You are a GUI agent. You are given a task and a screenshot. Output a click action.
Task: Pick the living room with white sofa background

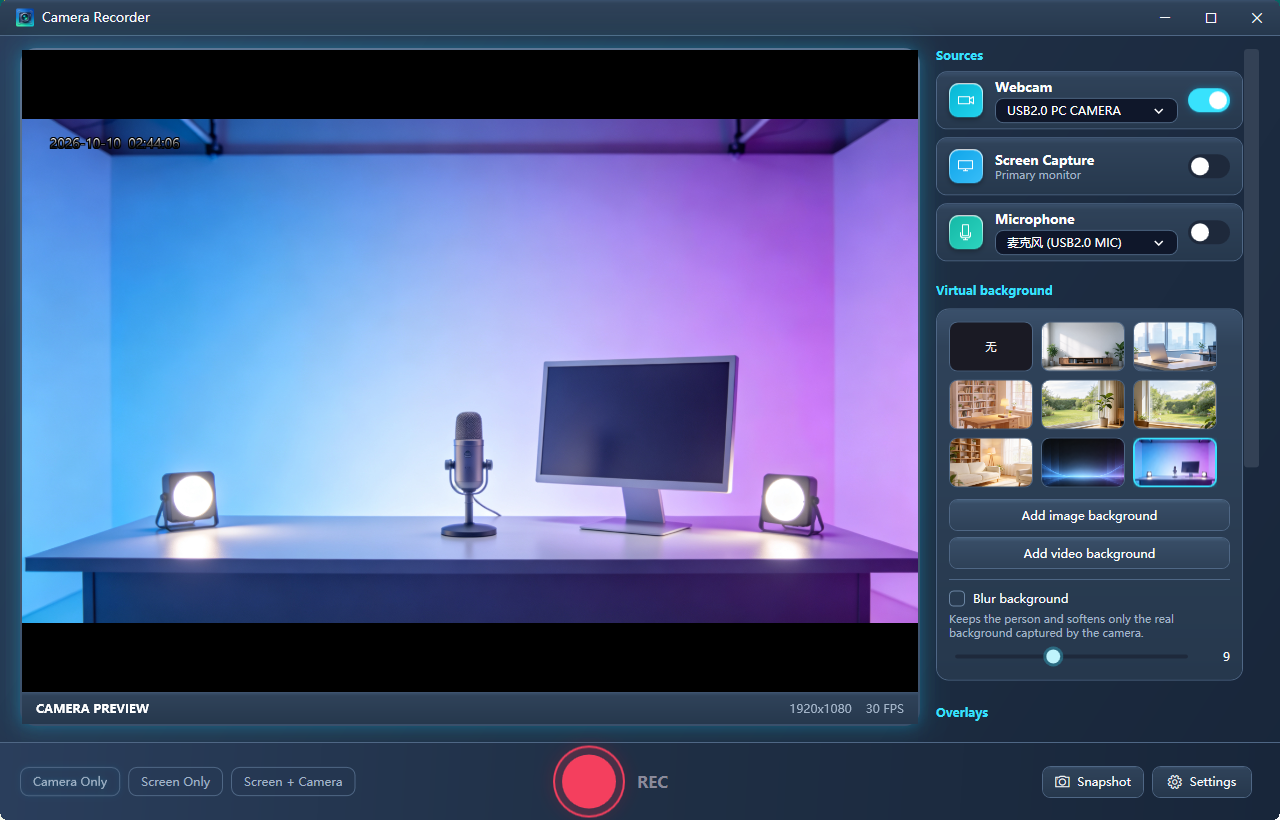click(x=991, y=463)
